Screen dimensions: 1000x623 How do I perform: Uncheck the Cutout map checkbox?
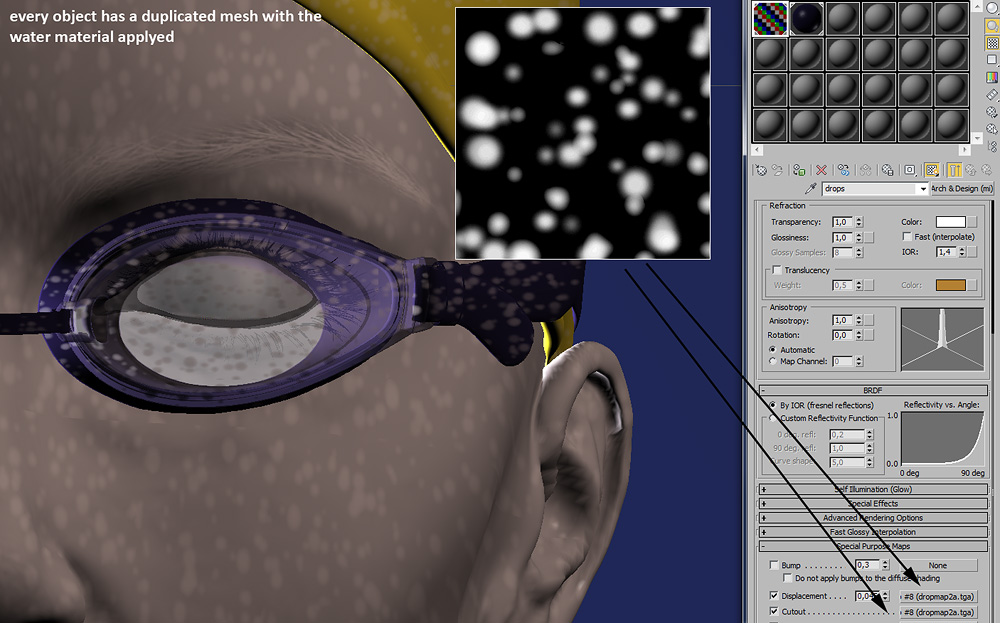tap(774, 612)
